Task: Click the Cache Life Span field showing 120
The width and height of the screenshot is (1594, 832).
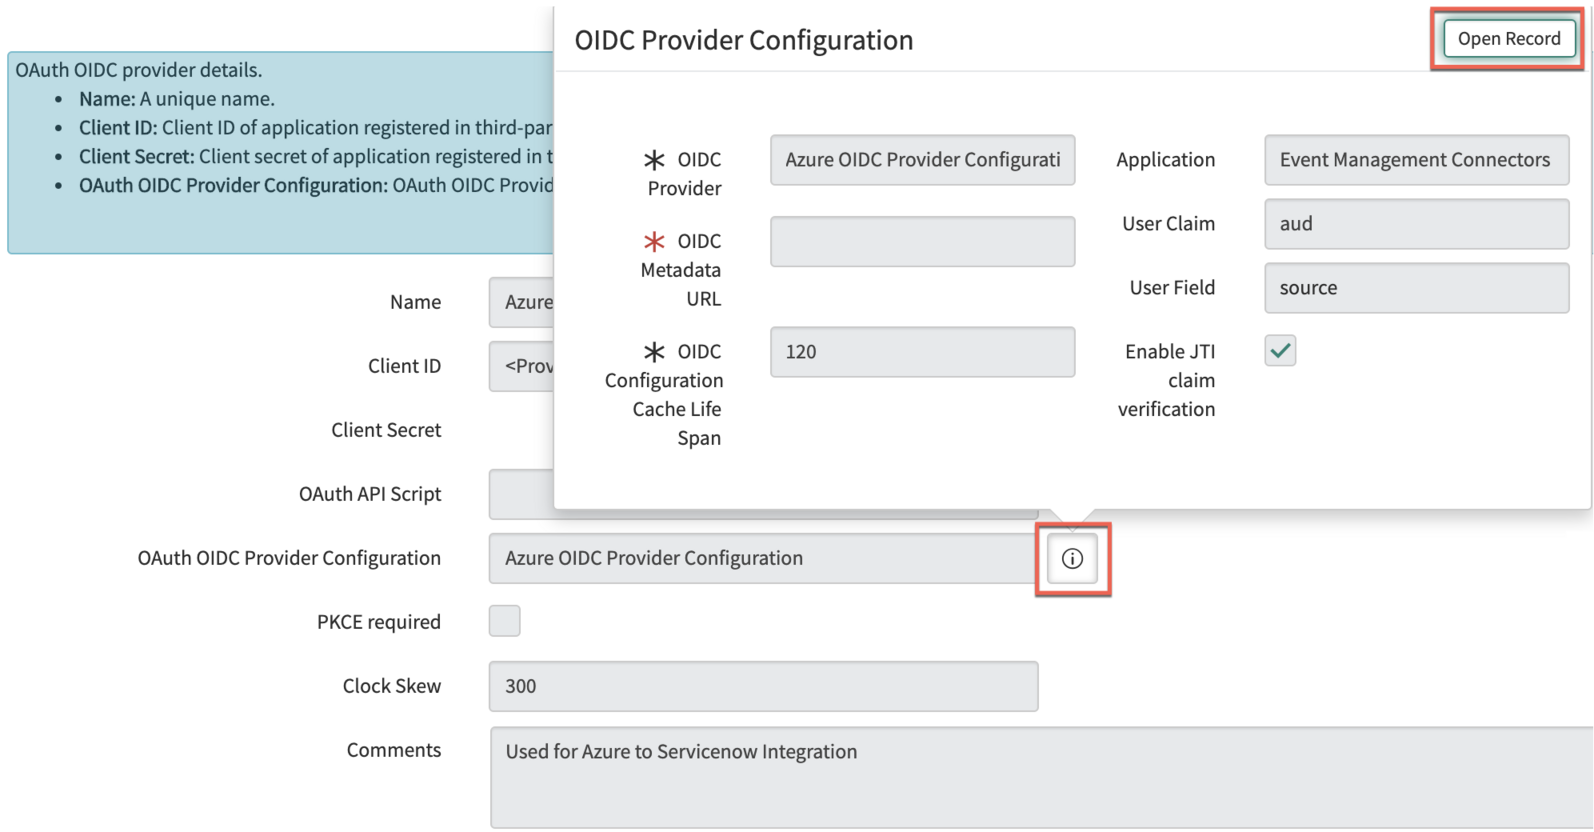Action: click(x=922, y=352)
